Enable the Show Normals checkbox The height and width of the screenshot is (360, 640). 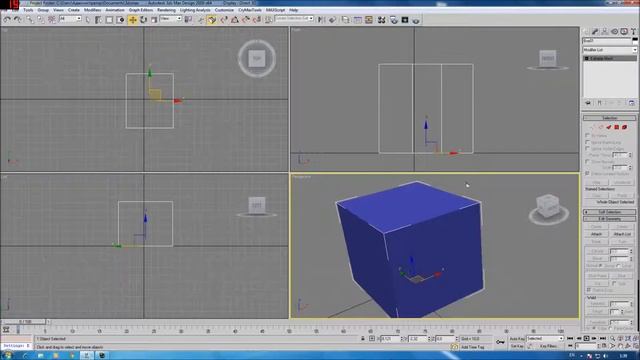click(587, 162)
